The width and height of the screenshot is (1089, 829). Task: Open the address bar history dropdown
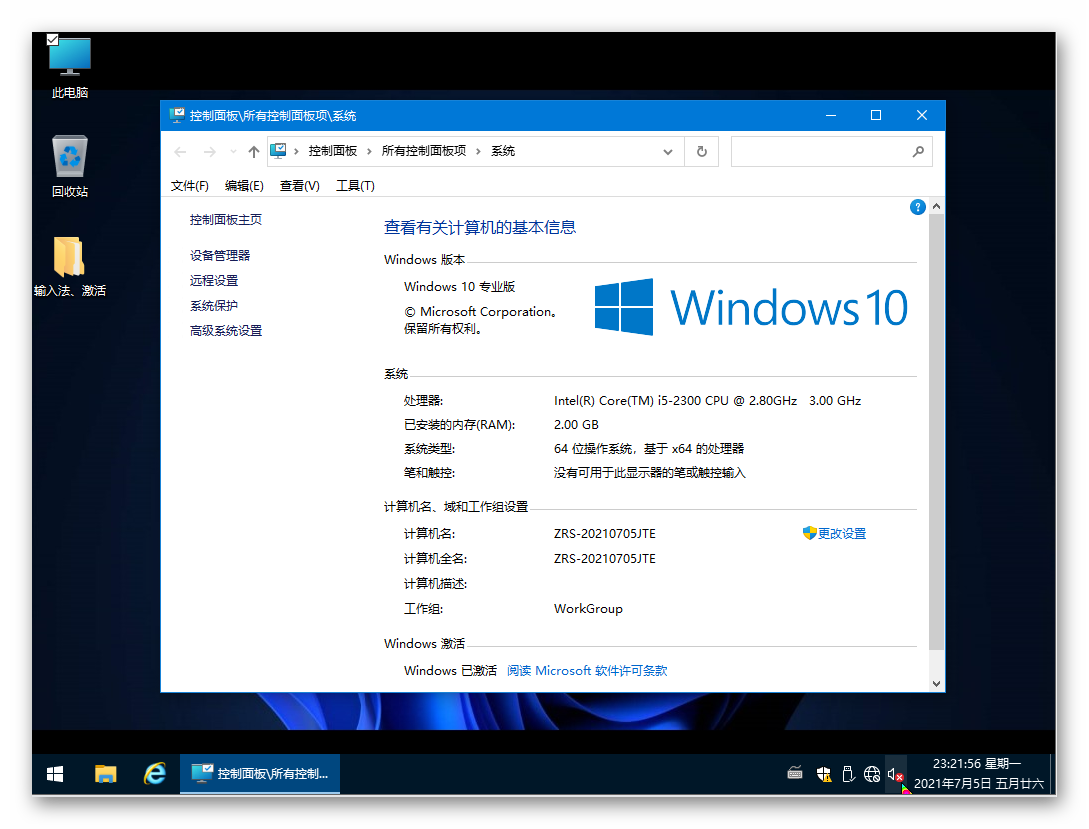click(667, 151)
